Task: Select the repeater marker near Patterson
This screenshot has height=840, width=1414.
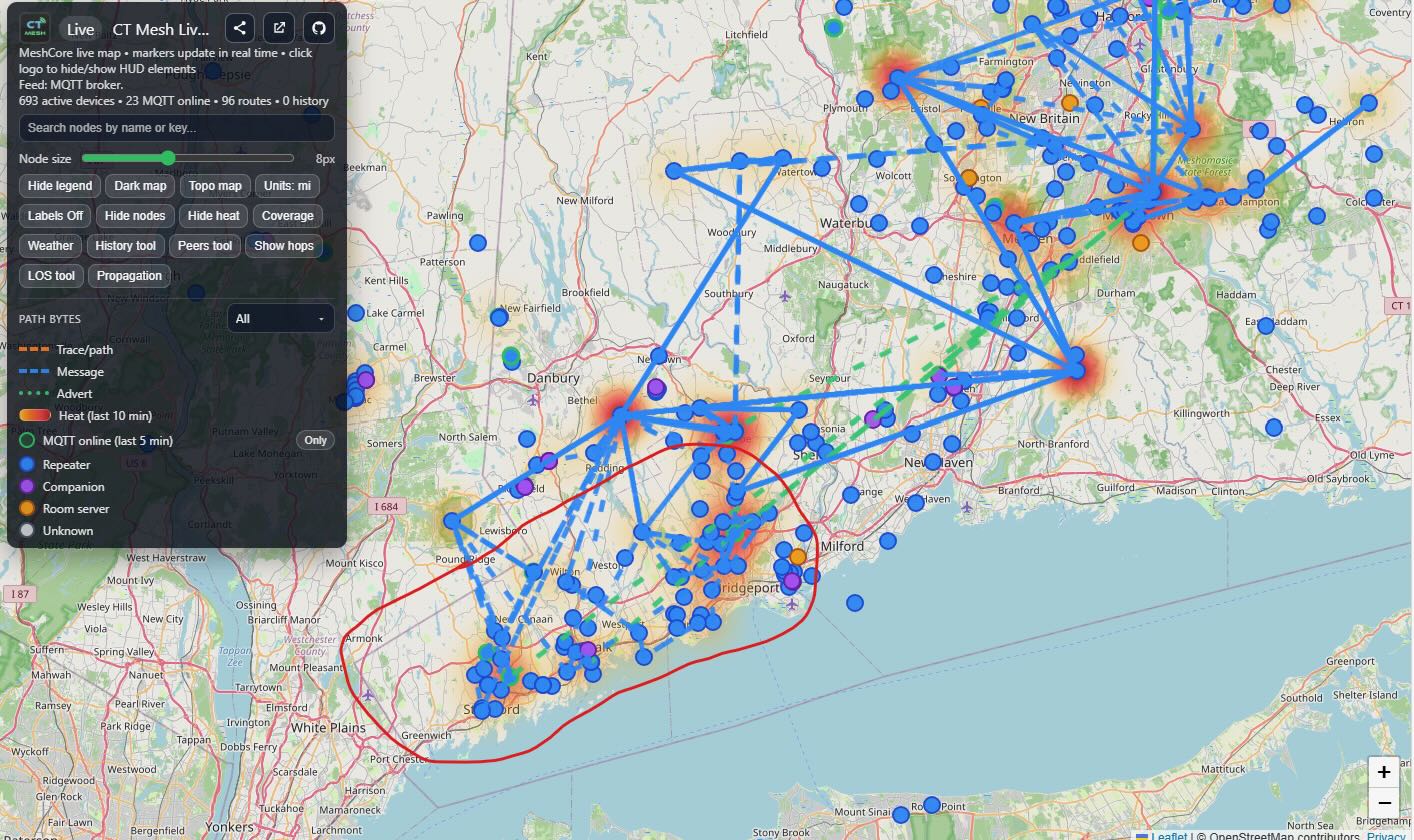Action: coord(478,243)
